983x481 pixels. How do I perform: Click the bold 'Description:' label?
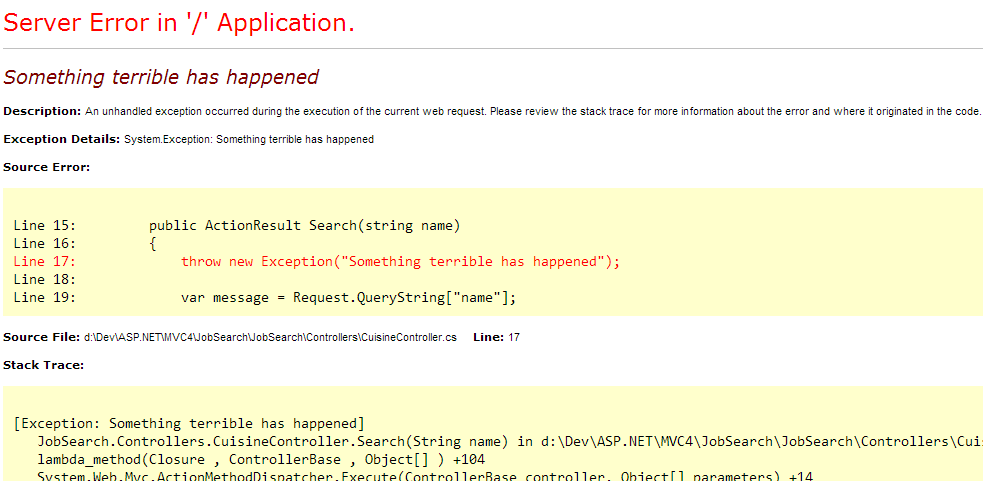[x=42, y=111]
